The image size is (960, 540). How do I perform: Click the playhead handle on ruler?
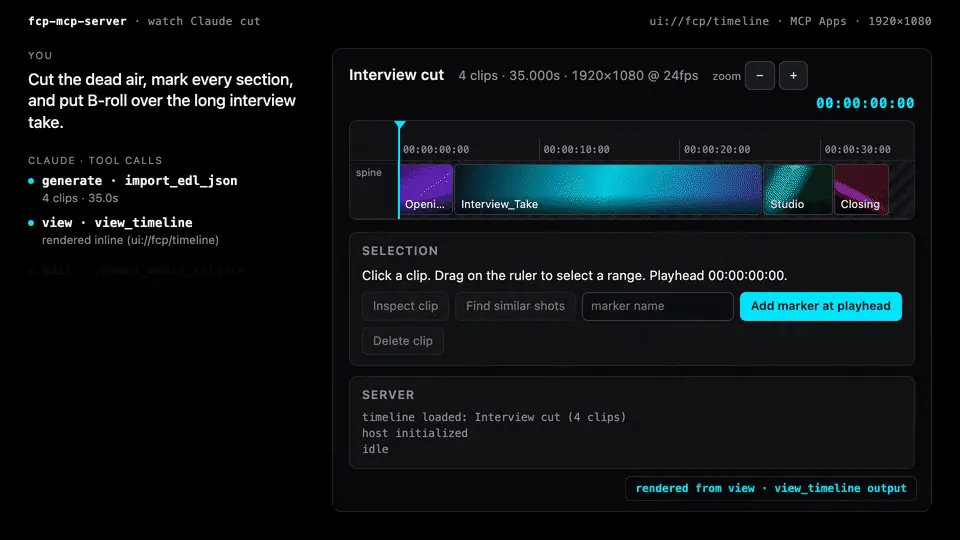(400, 126)
